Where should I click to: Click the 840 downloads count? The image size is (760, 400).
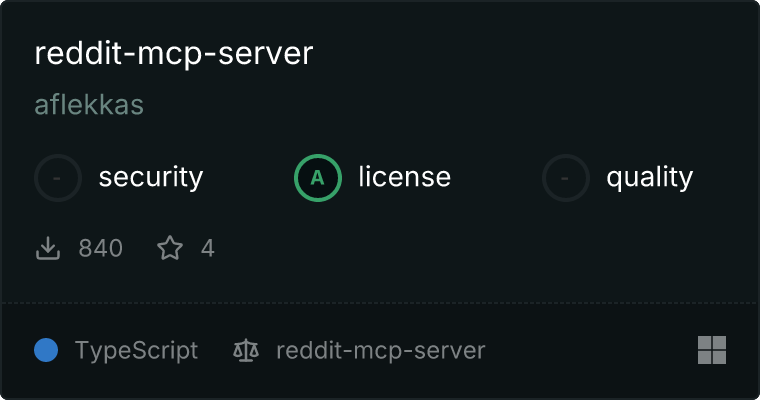pos(100,248)
